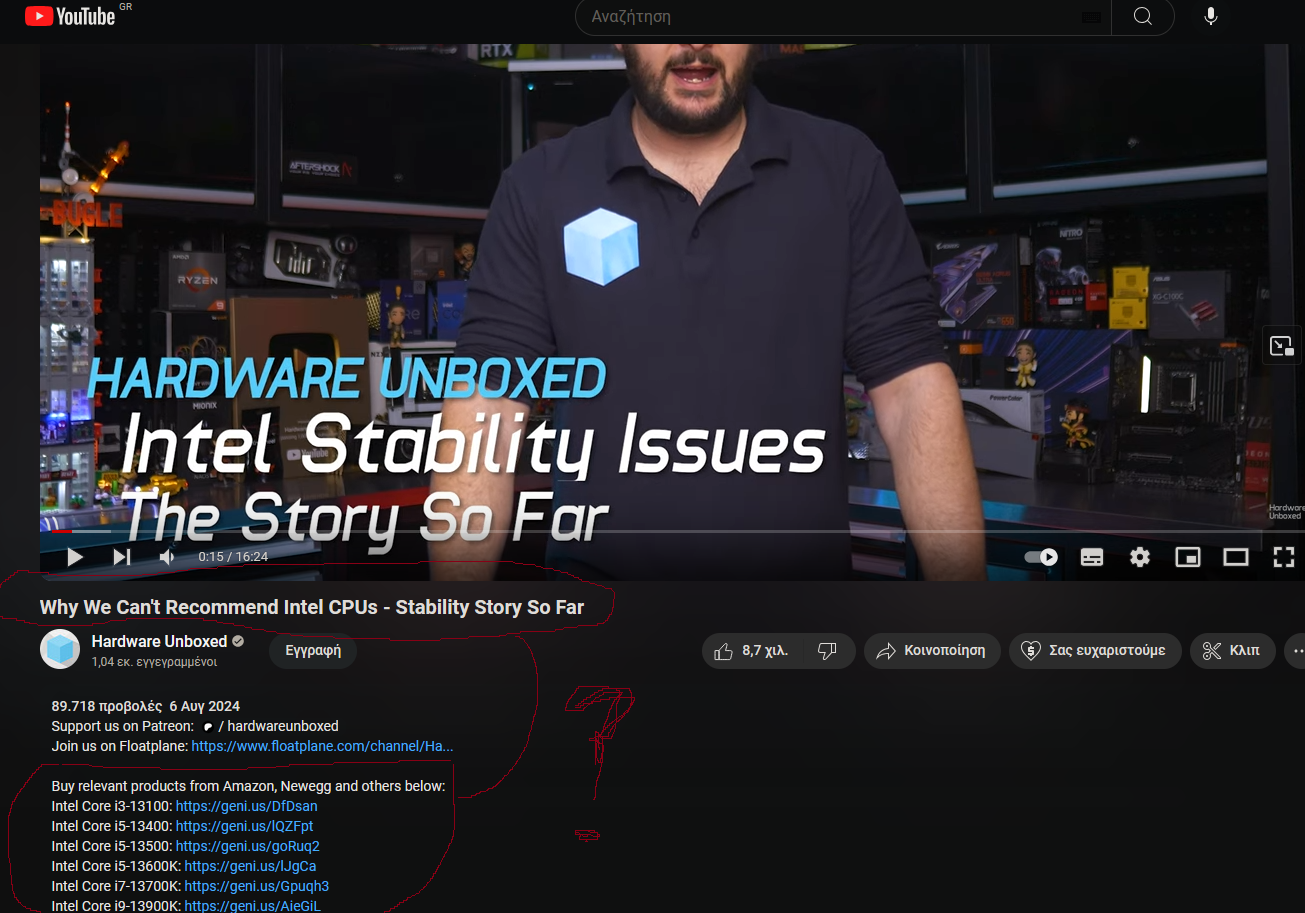
Task: Enable theater mode
Action: [x=1236, y=557]
